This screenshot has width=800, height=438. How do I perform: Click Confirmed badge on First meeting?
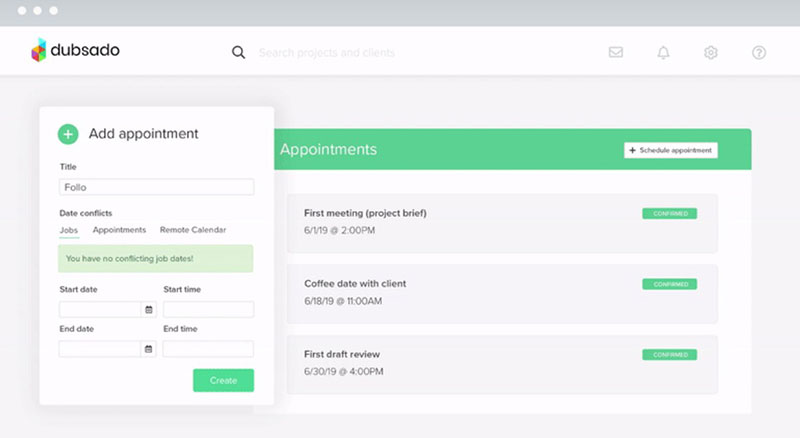pyautogui.click(x=669, y=213)
